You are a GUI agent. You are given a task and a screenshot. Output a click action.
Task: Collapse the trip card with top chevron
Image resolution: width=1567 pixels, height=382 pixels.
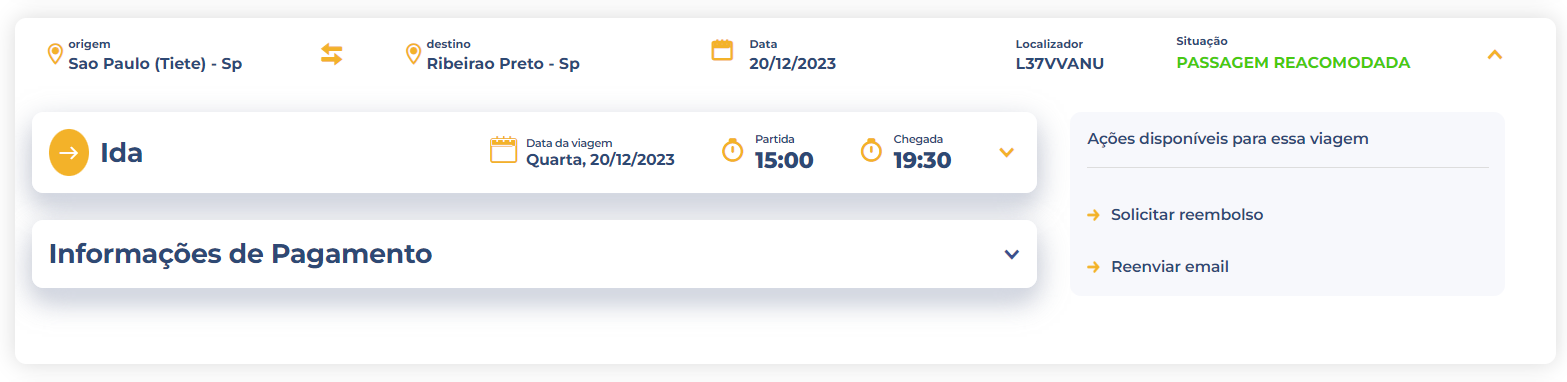(x=1495, y=55)
